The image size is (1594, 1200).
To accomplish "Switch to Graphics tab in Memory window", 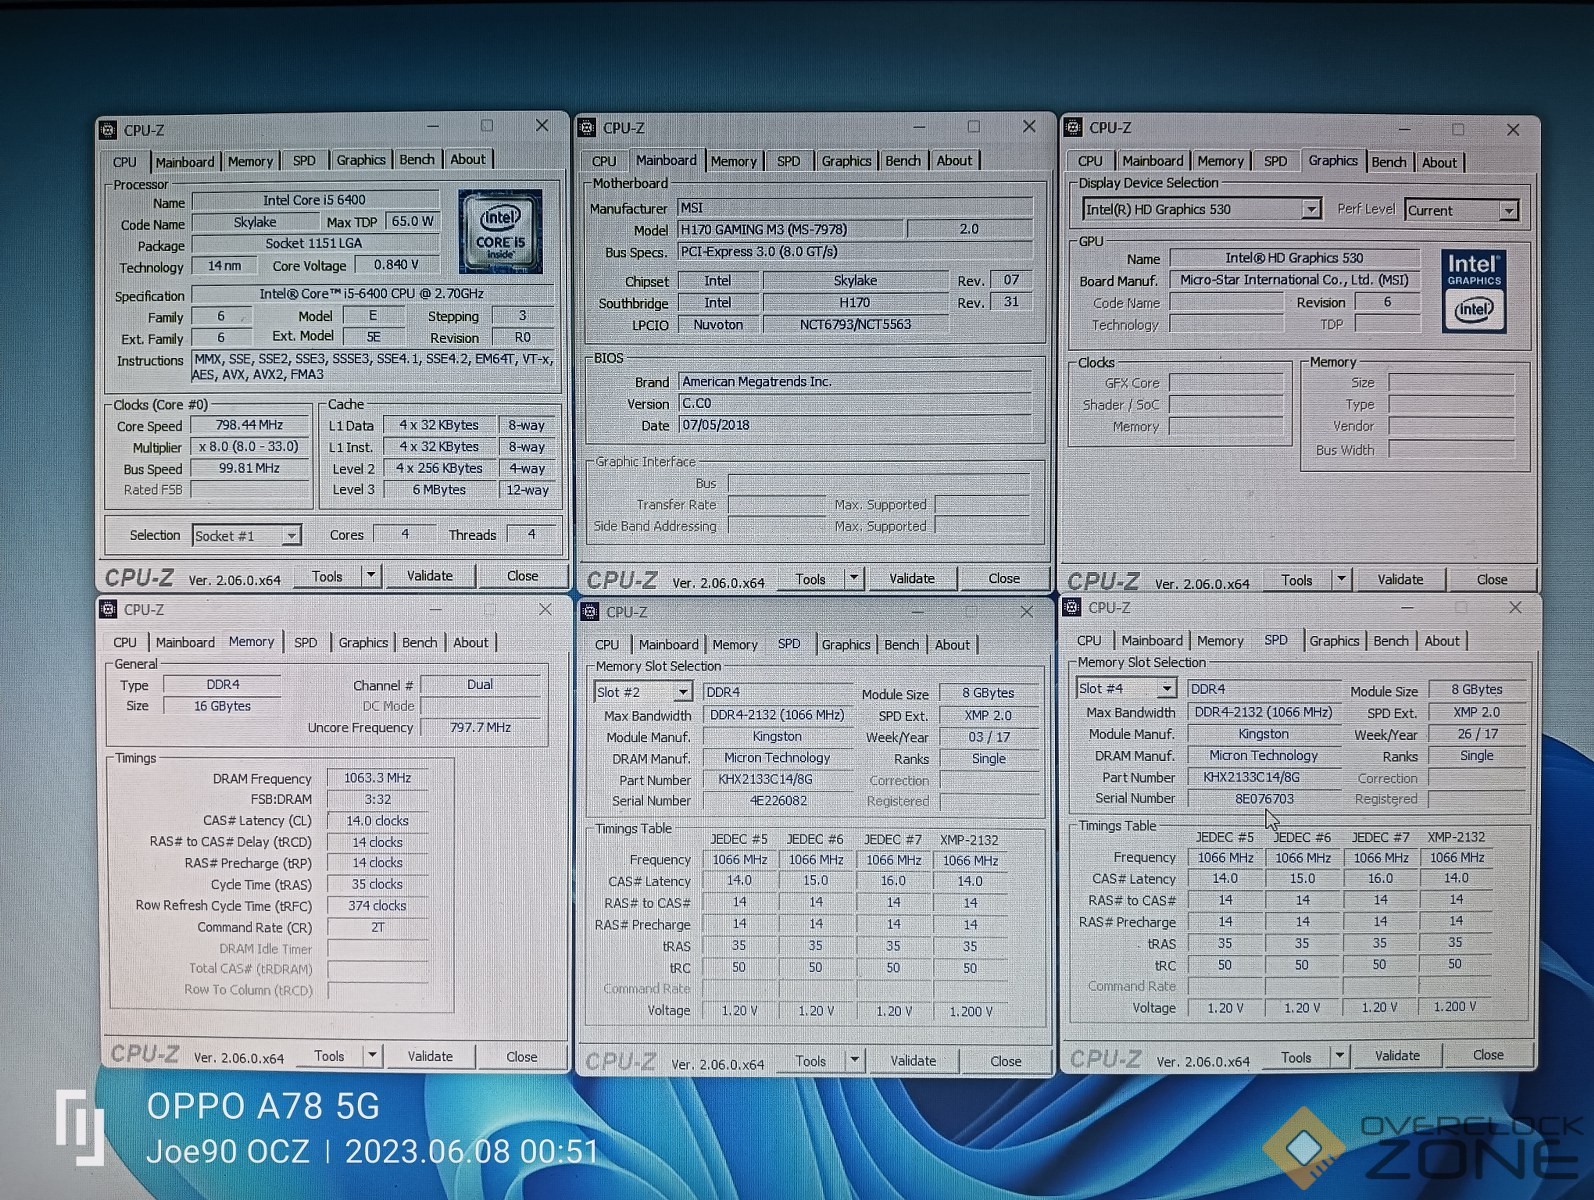I will (363, 643).
